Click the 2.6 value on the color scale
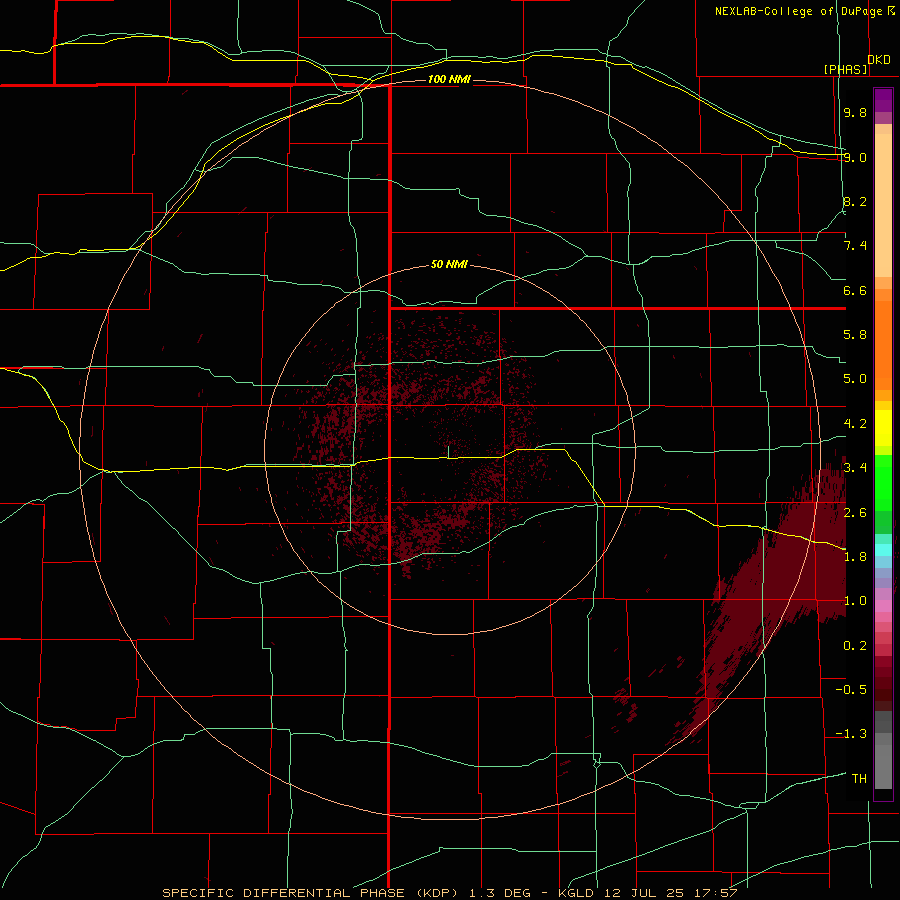 pos(855,512)
